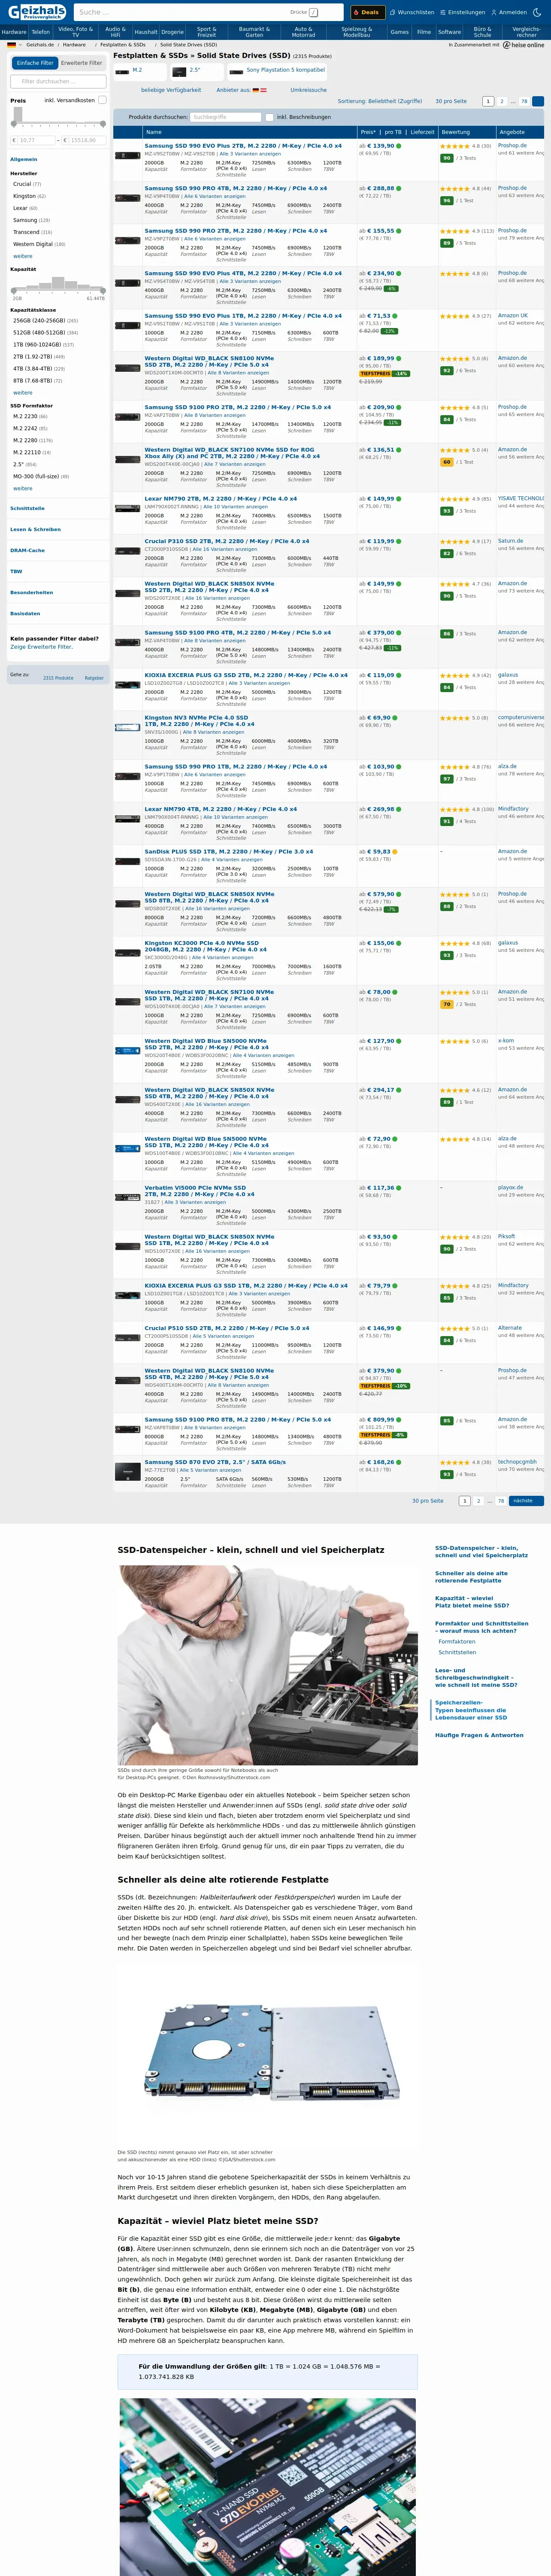Expand the Basisdaten filter section

[x=25, y=613]
